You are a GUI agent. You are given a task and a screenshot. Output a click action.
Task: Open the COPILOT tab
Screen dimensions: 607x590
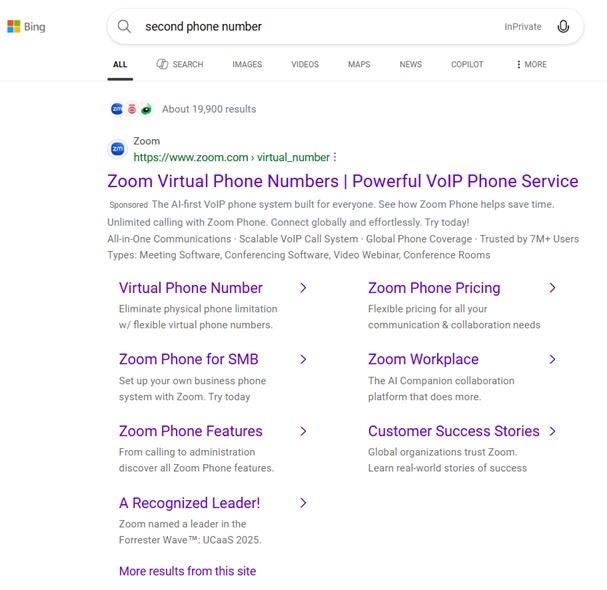467,65
